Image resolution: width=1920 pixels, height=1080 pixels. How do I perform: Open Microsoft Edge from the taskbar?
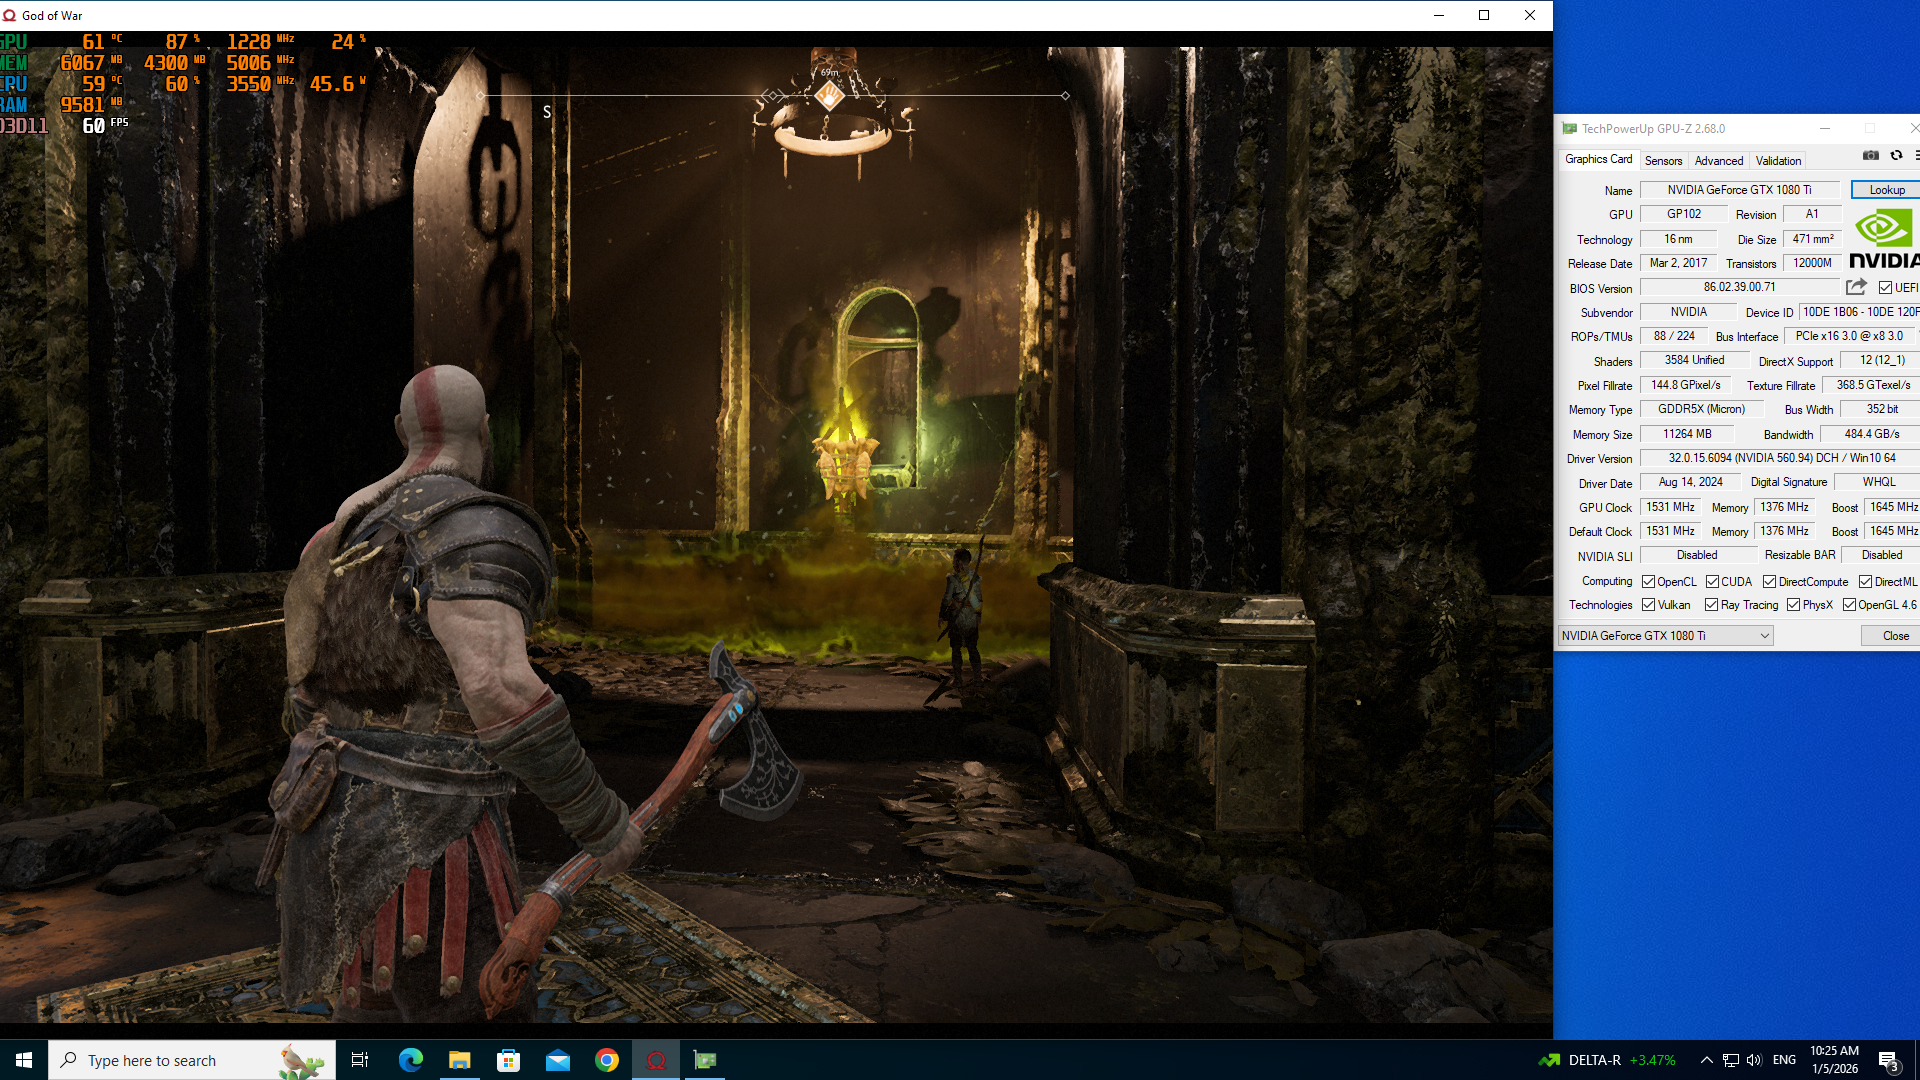[x=410, y=1060]
